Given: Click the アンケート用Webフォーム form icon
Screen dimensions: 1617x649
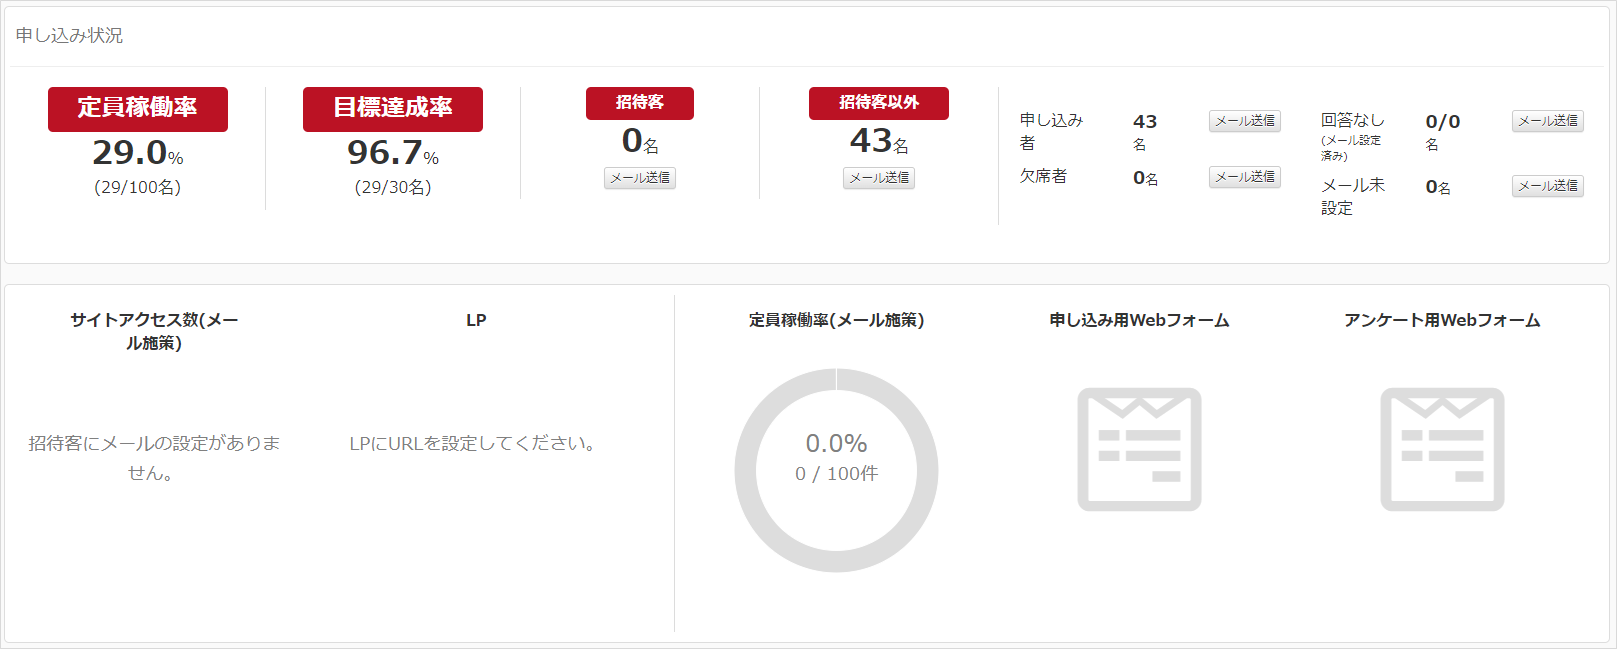Looking at the screenshot, I should click(x=1442, y=449).
